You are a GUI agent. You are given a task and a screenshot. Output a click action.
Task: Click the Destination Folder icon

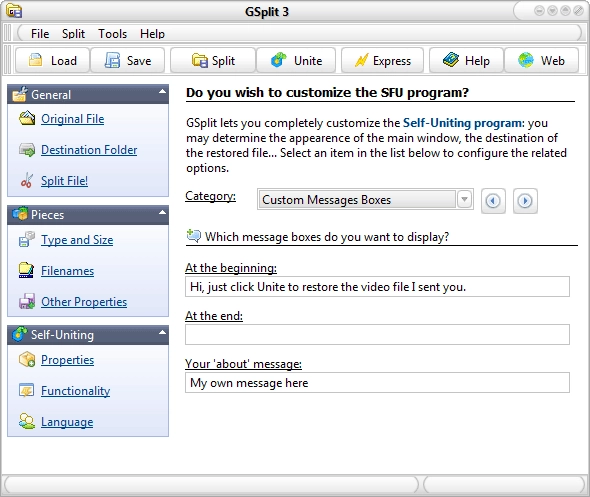coord(27,150)
